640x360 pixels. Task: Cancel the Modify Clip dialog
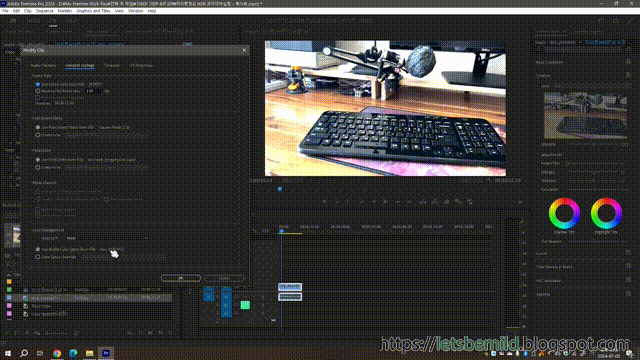pyautogui.click(x=224, y=278)
